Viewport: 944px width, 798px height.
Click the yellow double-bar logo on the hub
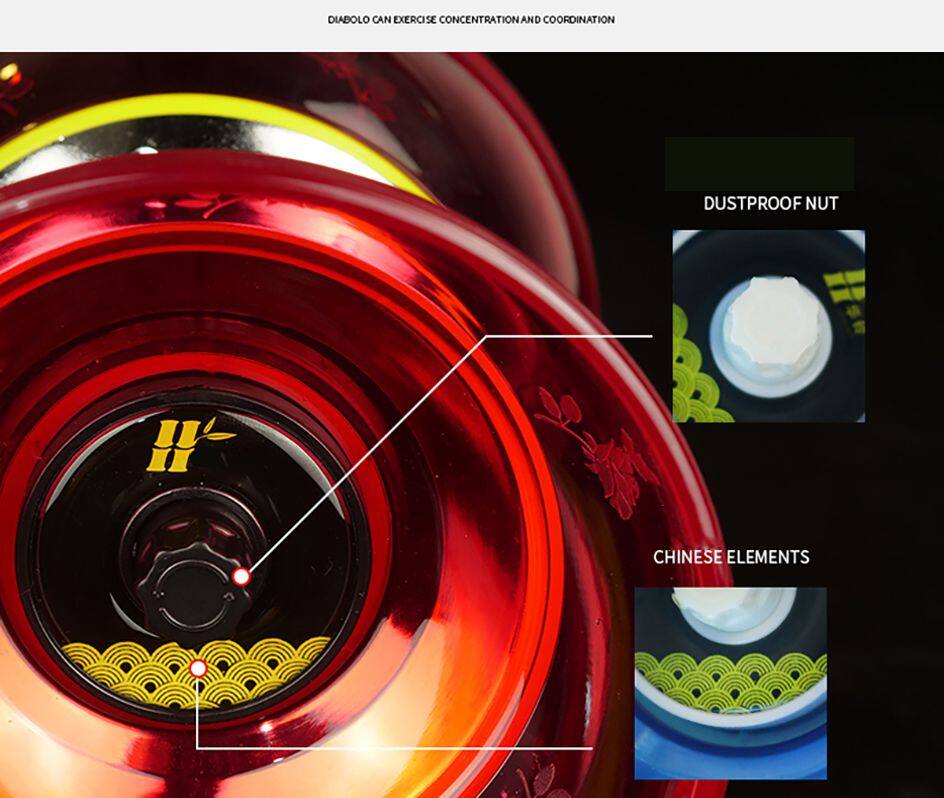point(186,445)
